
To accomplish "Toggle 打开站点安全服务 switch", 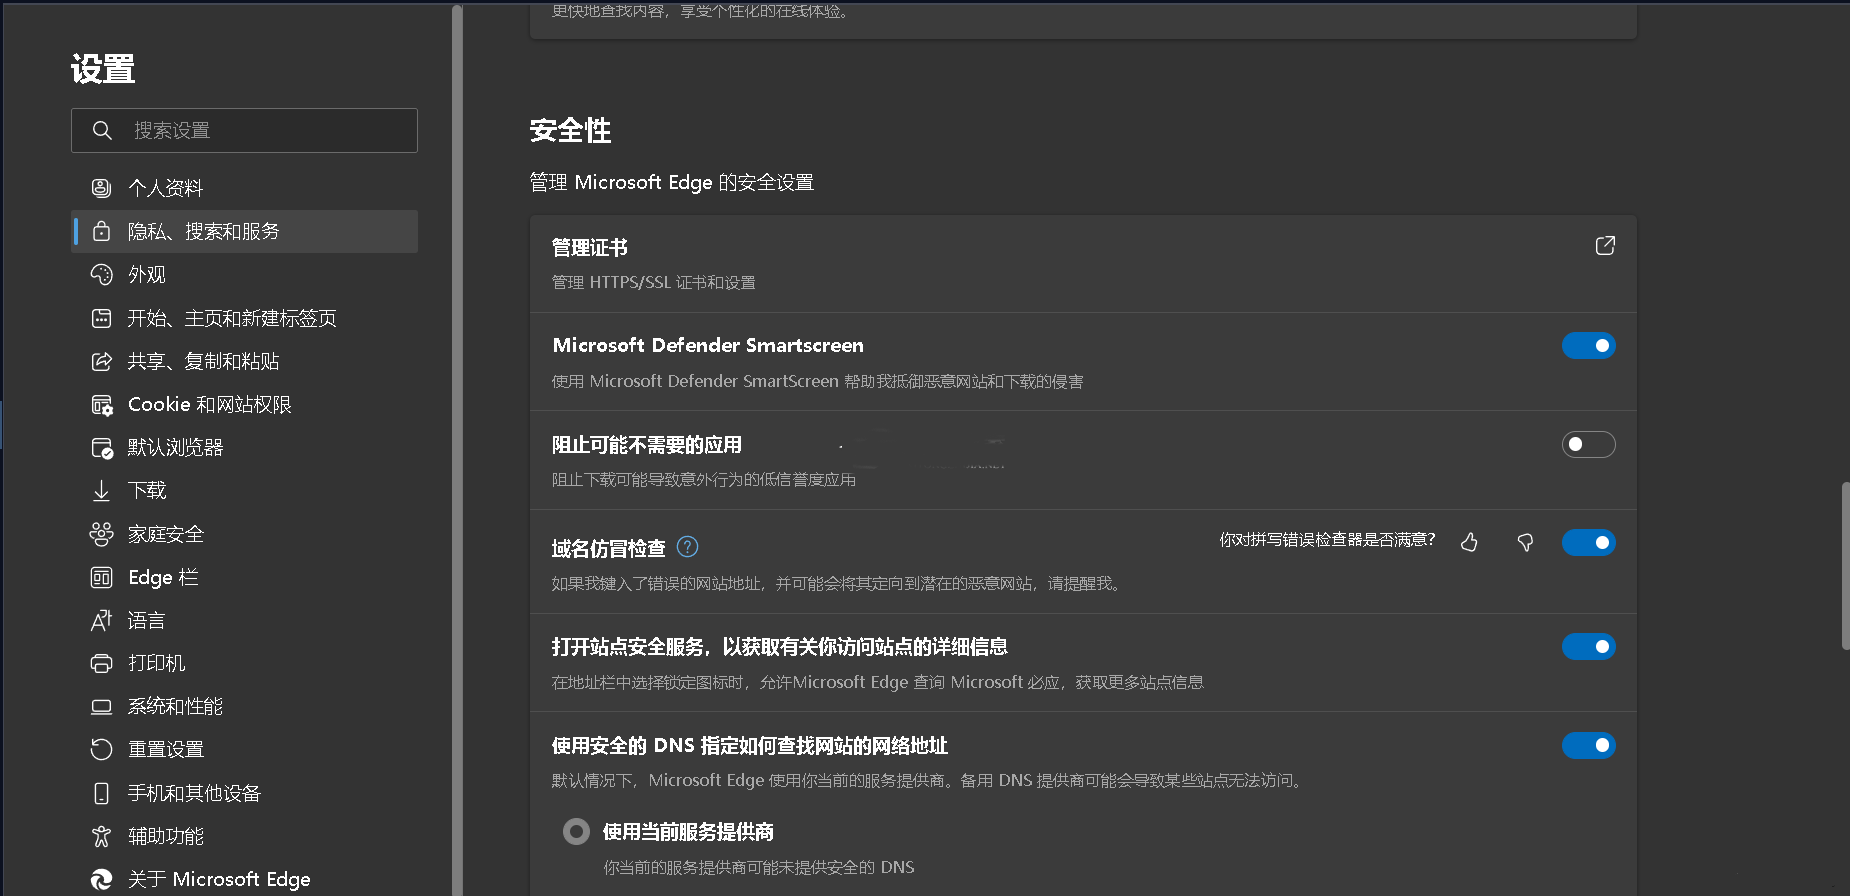I will click(x=1589, y=646).
